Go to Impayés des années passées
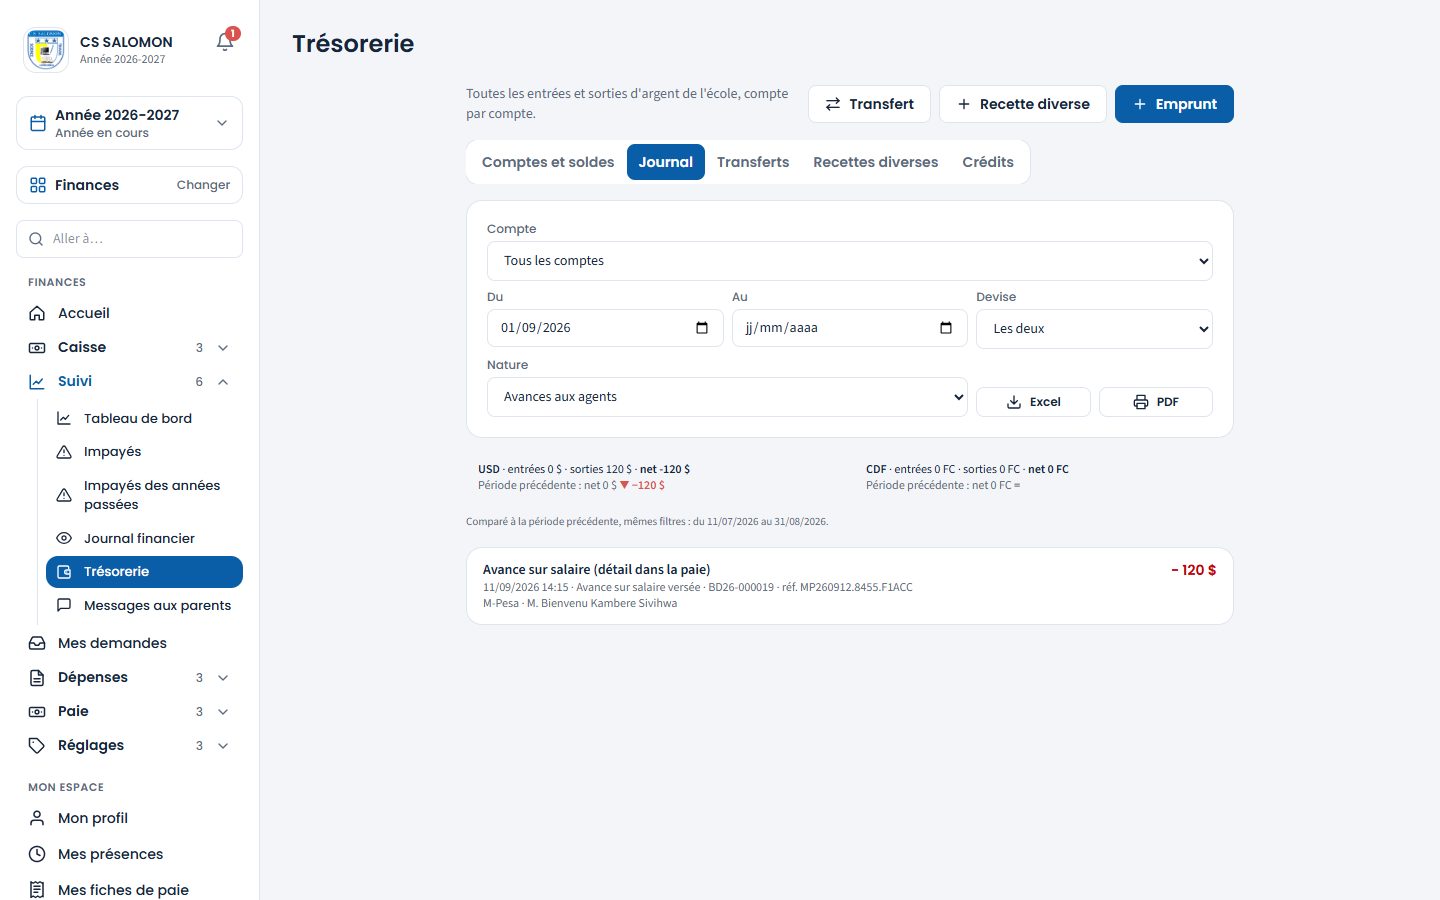The width and height of the screenshot is (1440, 900). pos(144,495)
